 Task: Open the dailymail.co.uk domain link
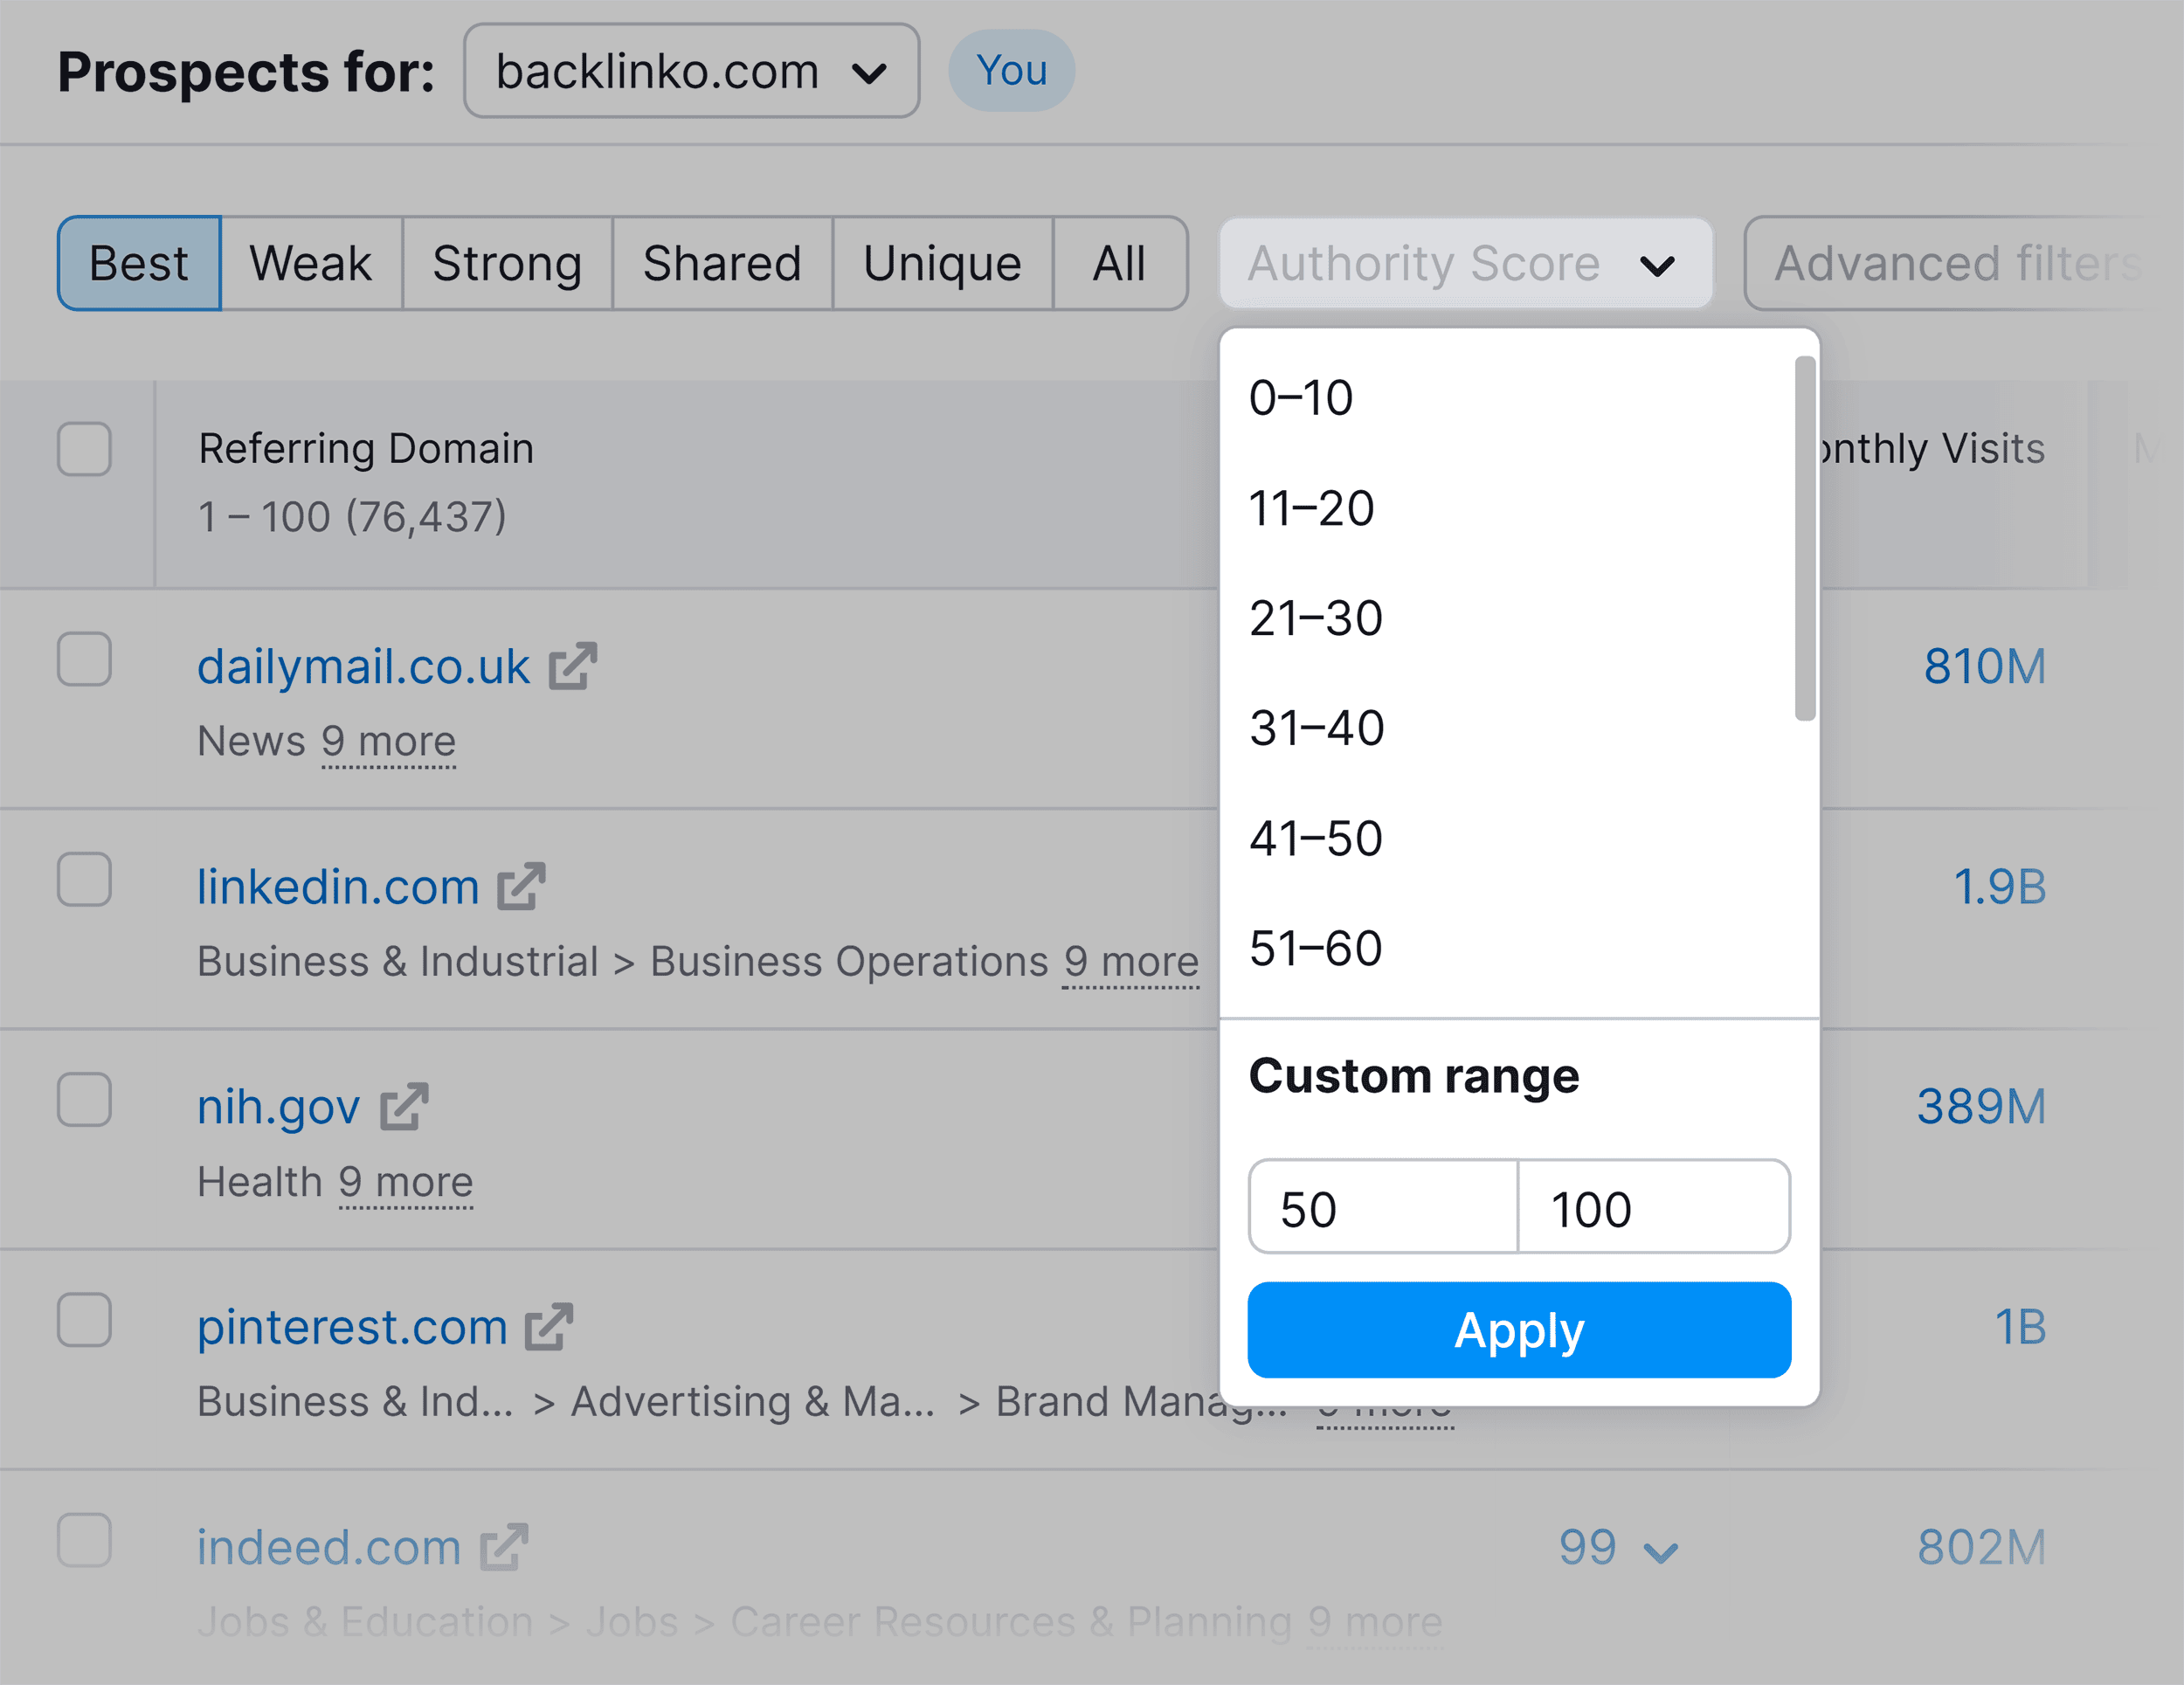coord(363,666)
